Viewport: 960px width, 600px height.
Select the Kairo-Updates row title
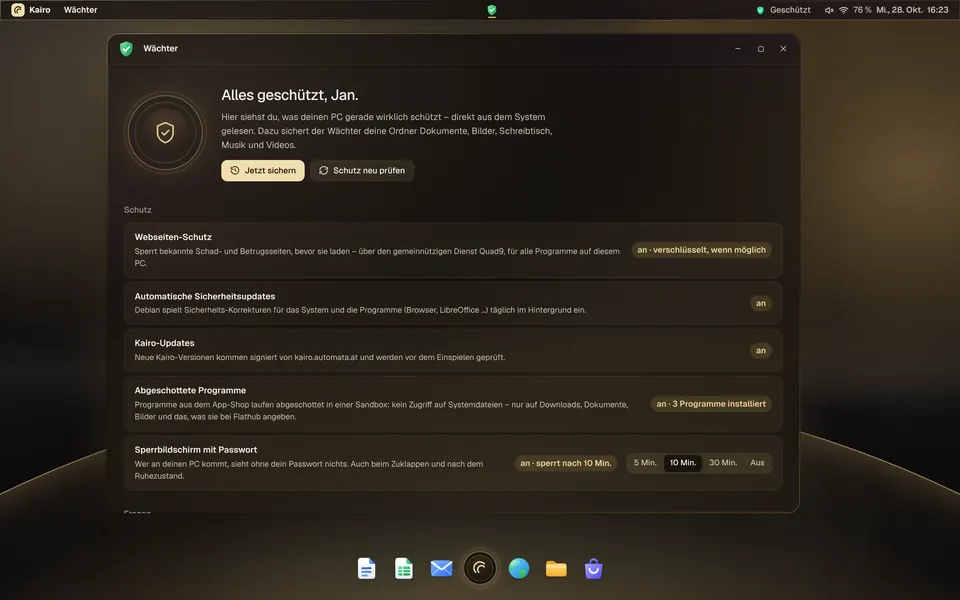click(x=165, y=343)
